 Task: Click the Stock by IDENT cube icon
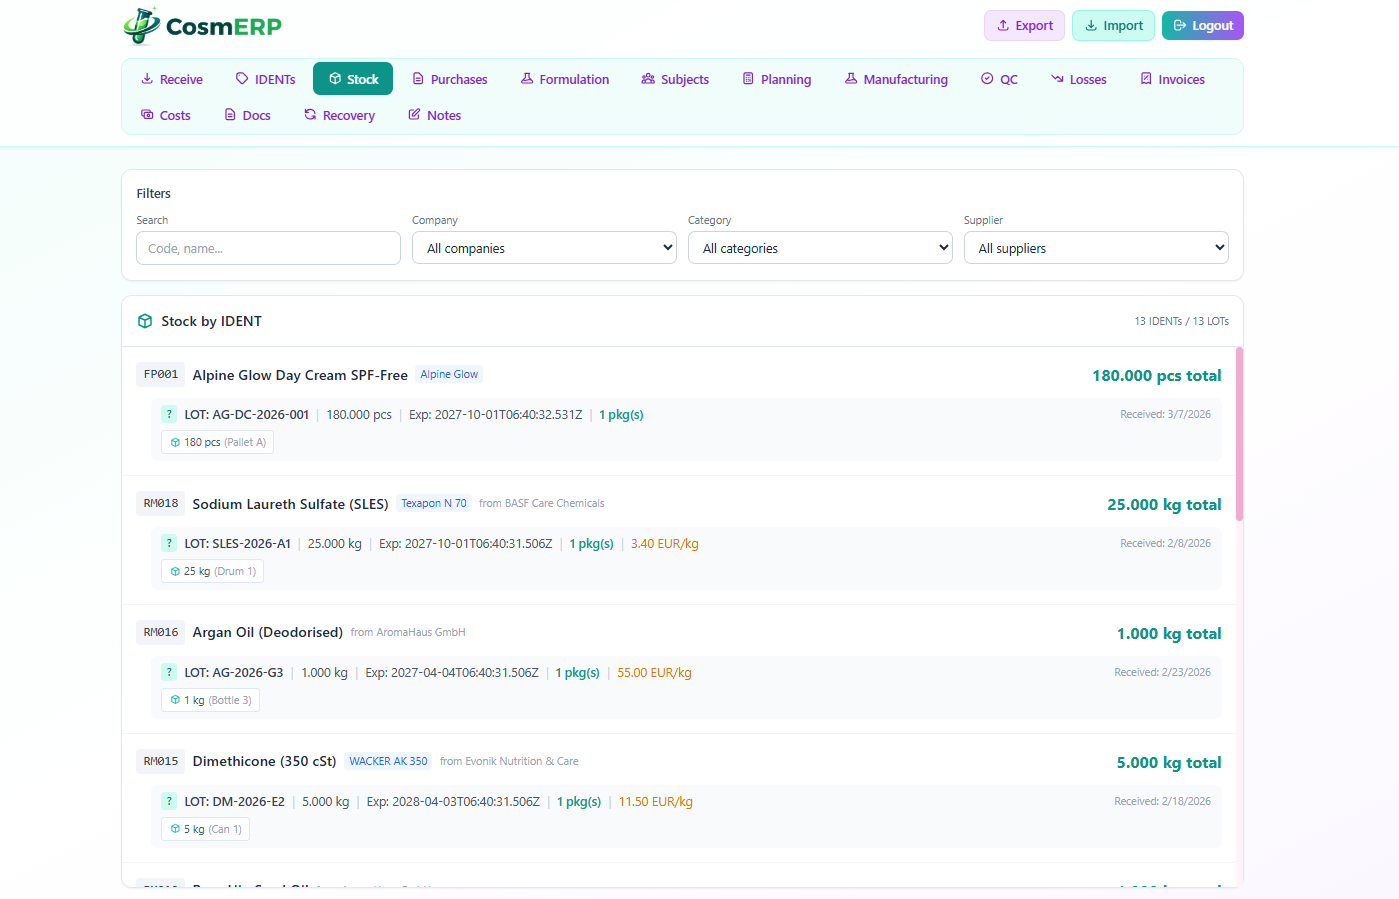tap(144, 320)
